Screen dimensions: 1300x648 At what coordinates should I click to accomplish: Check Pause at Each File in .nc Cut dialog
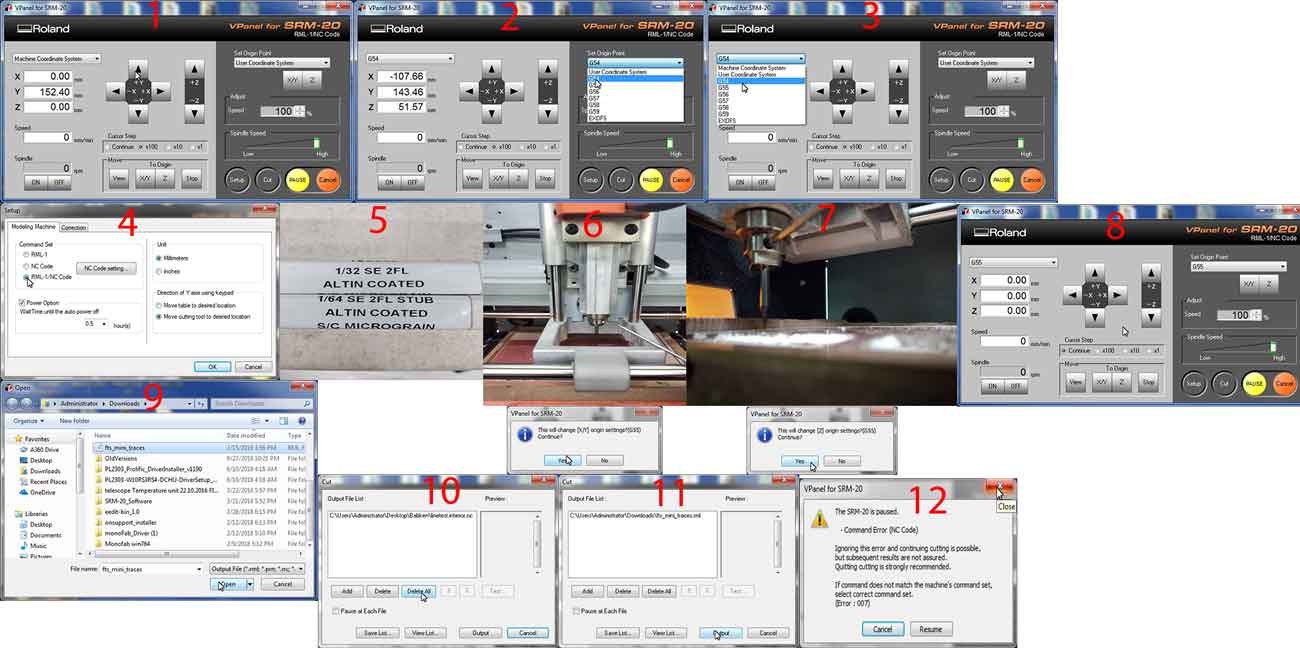point(336,610)
